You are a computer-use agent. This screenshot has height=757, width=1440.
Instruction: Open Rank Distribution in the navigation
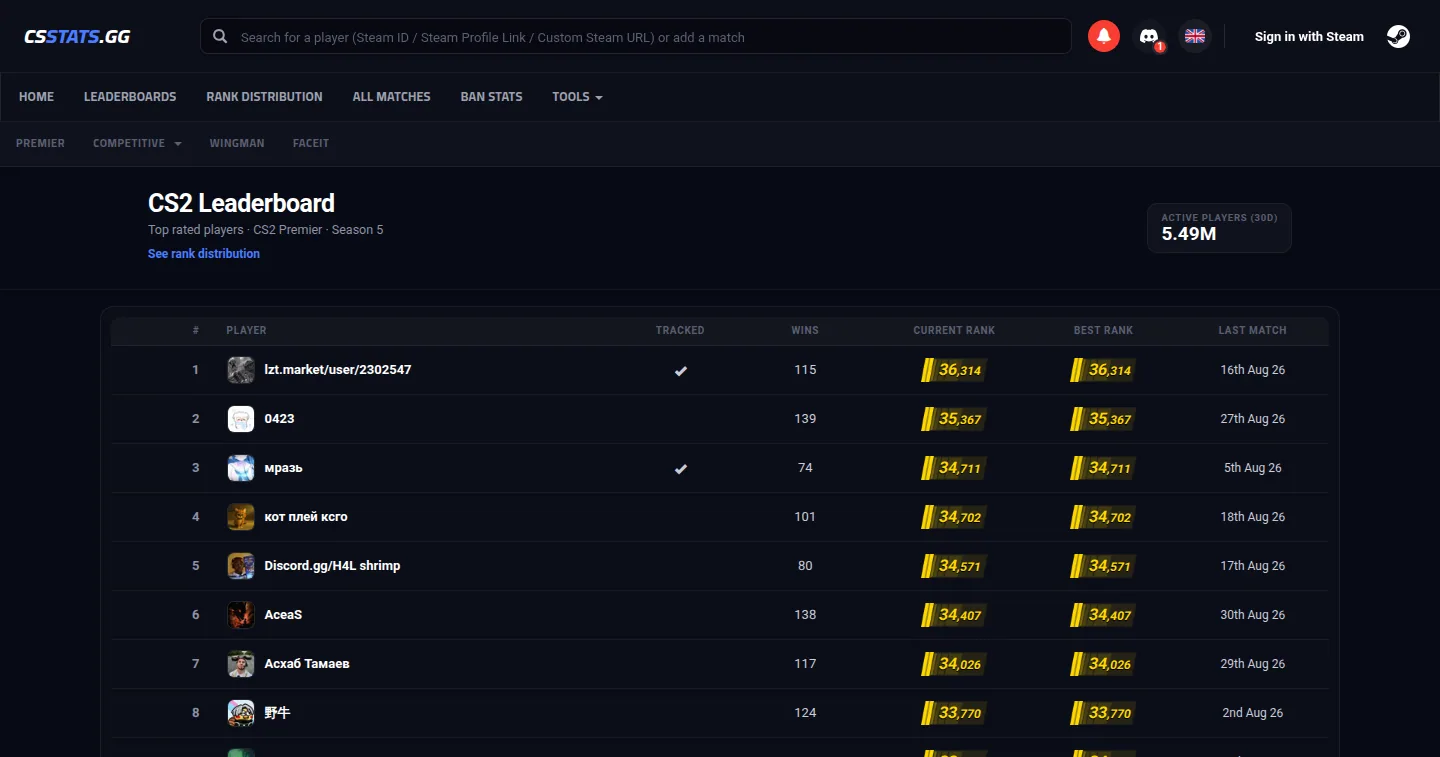pyautogui.click(x=264, y=97)
